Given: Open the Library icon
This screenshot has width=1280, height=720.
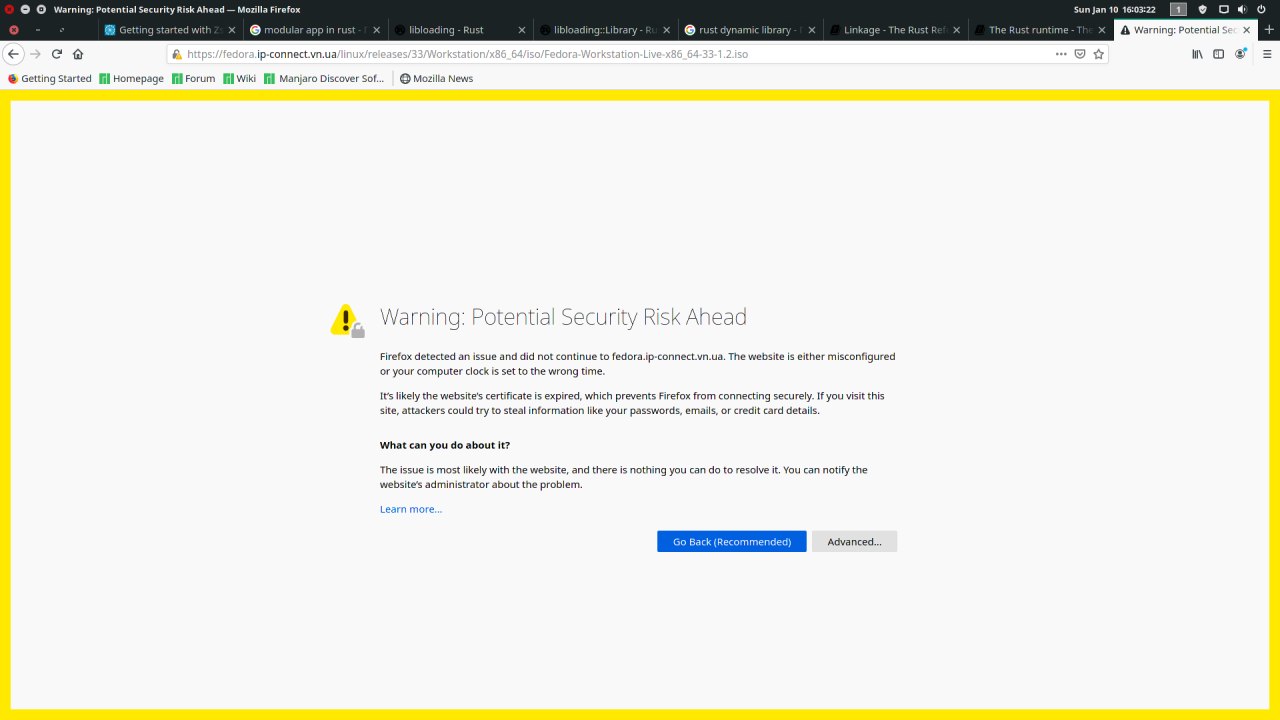Looking at the screenshot, I should pos(1197,54).
